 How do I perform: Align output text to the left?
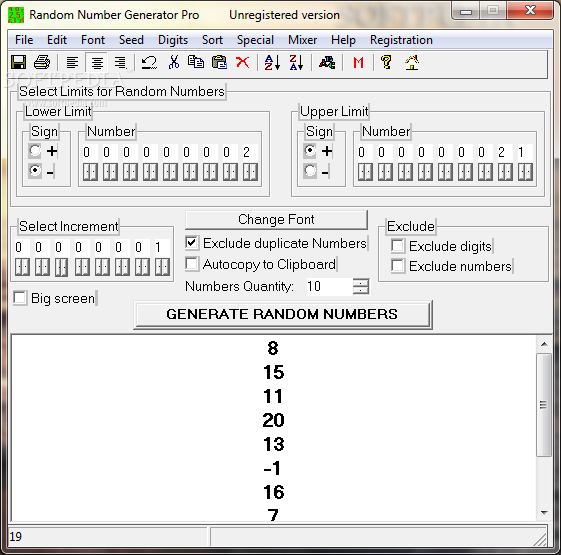coord(73,63)
